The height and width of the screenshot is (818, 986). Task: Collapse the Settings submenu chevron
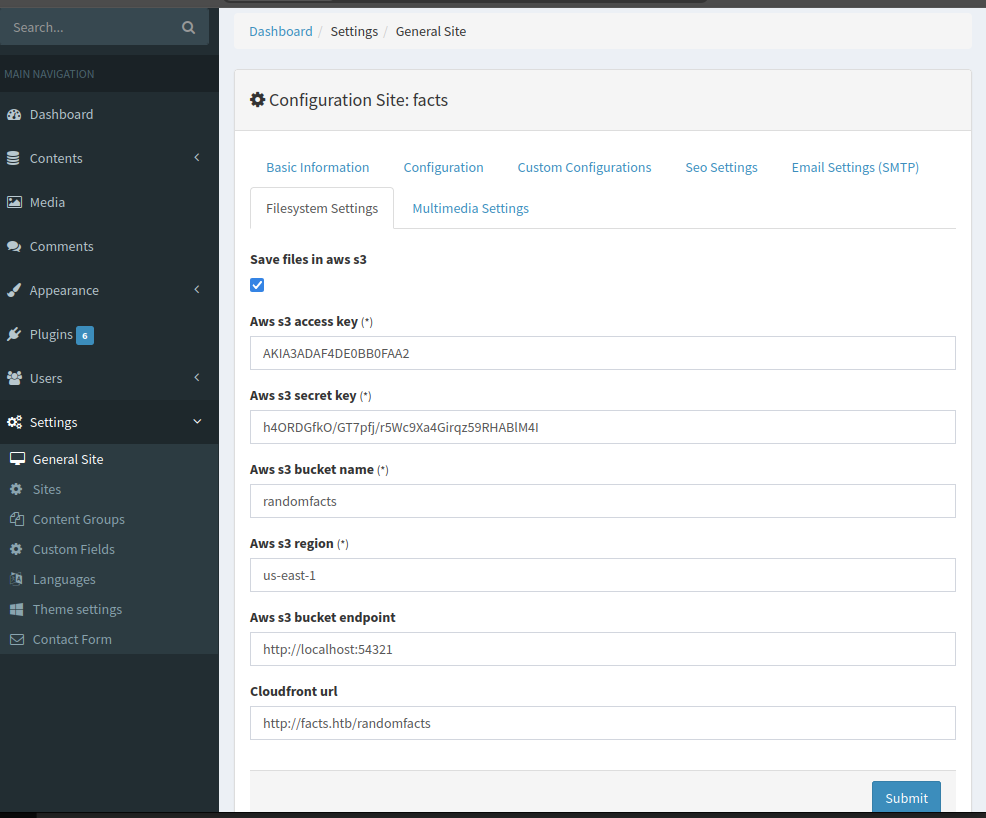pos(197,421)
